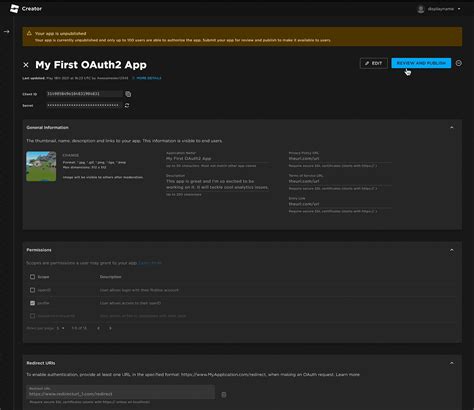Click the 'Your app is unpublished' banner text
Viewport: 474px width, 410px height.
pyautogui.click(x=60, y=33)
